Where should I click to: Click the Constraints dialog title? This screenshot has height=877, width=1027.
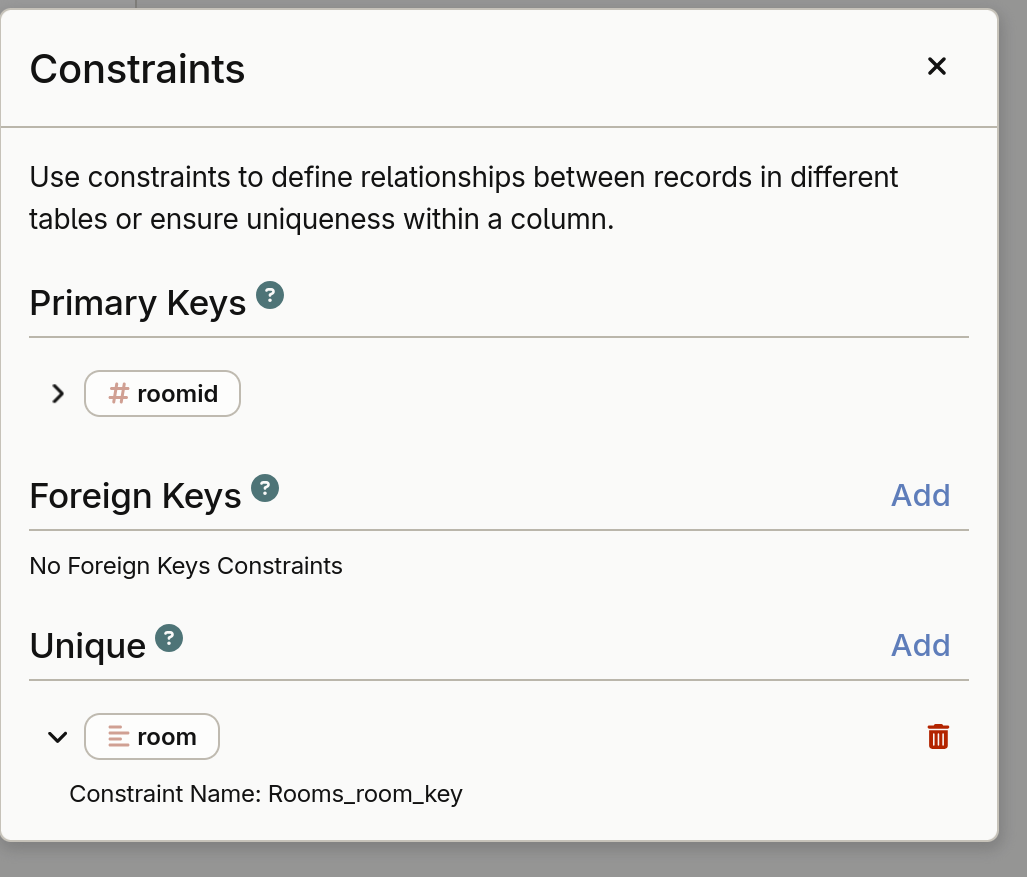click(x=137, y=69)
